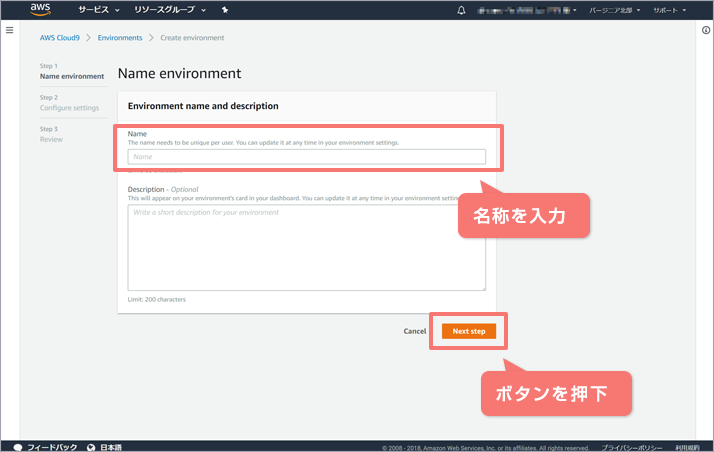Open the notifications bell
This screenshot has width=714, height=452.
point(461,10)
